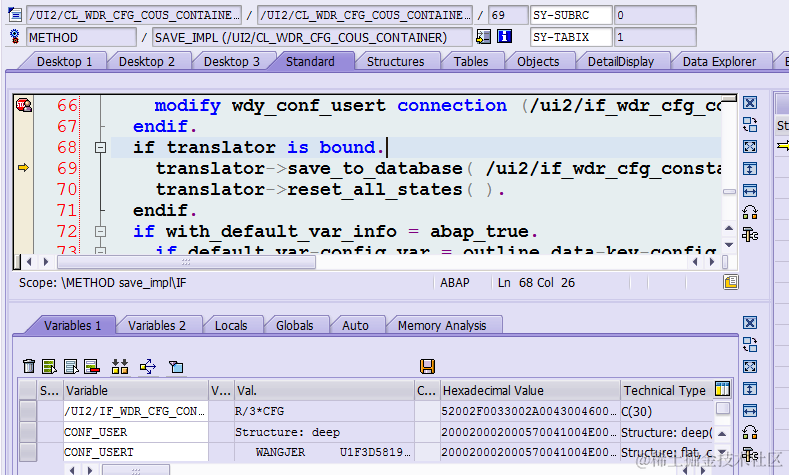Open the Globals tab
The width and height of the screenshot is (789, 475).
point(294,326)
